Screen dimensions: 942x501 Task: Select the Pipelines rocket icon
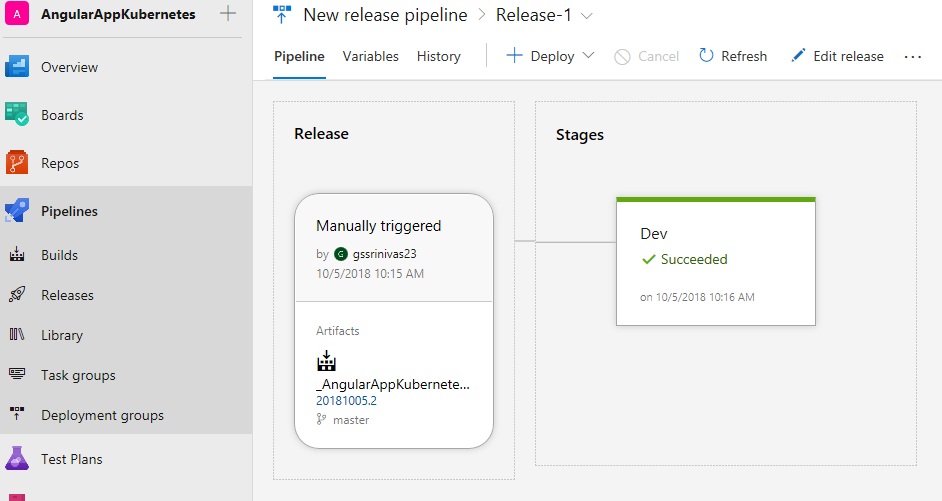pyautogui.click(x=17, y=211)
